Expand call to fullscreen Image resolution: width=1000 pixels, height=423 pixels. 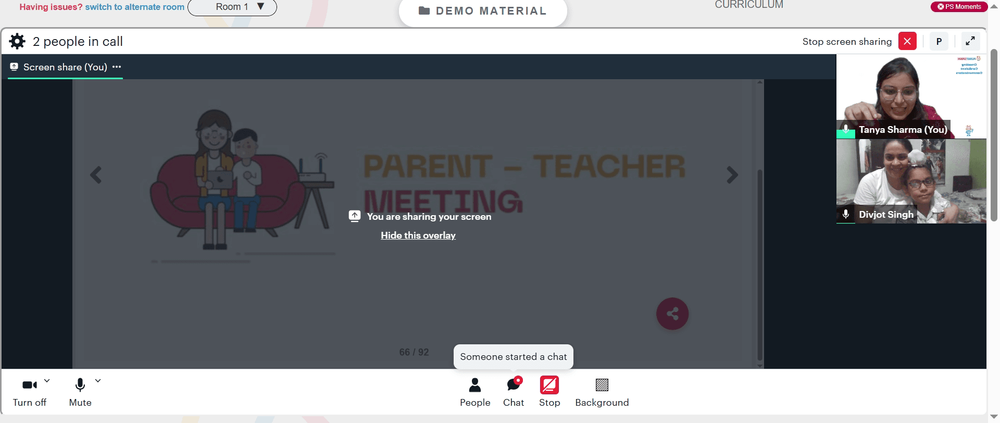(970, 41)
